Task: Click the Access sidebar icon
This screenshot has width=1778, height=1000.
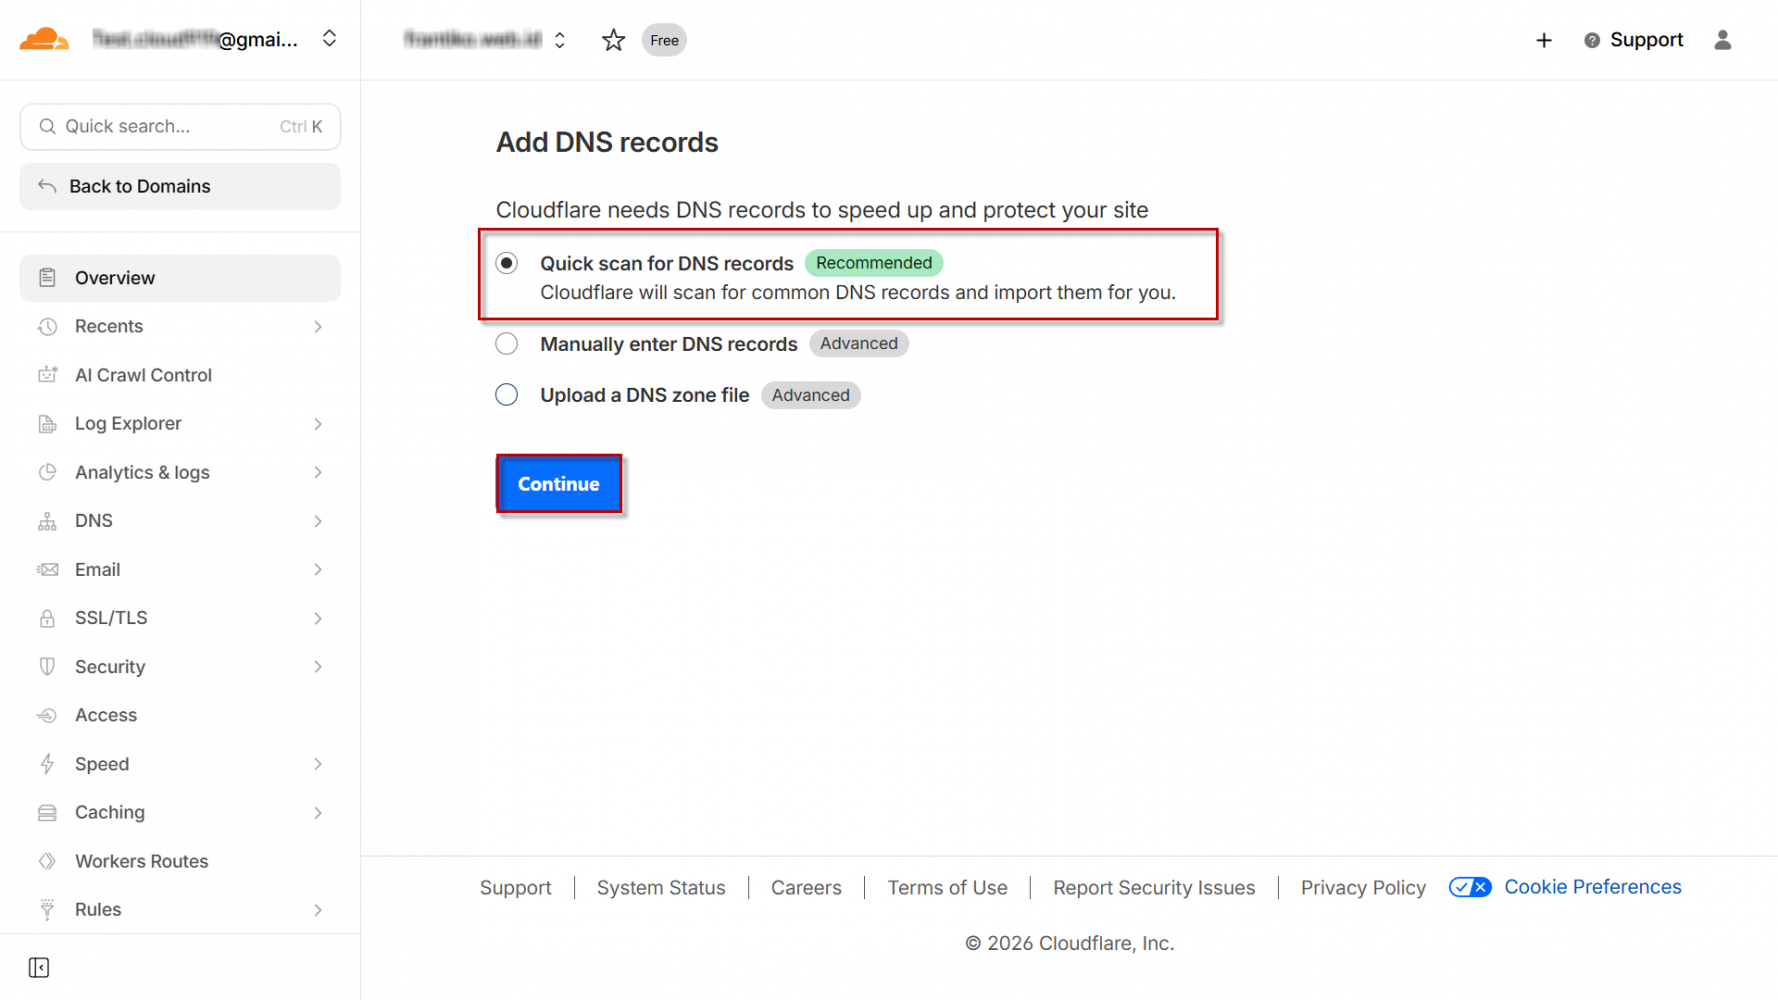Action: 47,715
